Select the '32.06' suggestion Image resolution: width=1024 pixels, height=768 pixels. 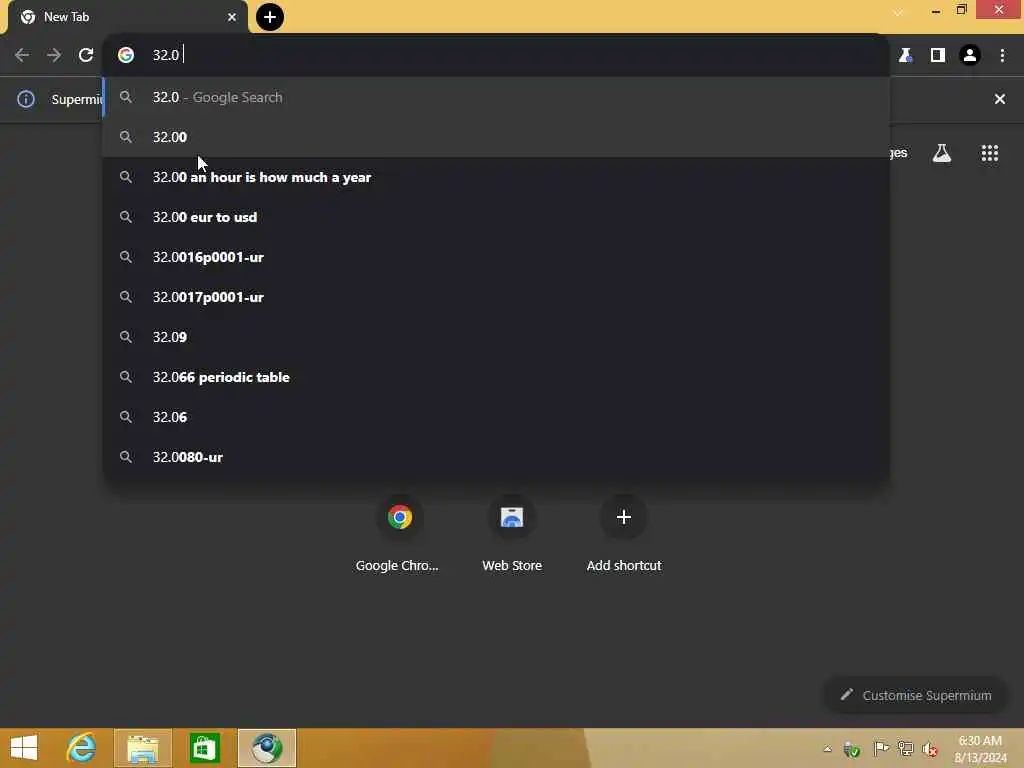[x=496, y=417]
